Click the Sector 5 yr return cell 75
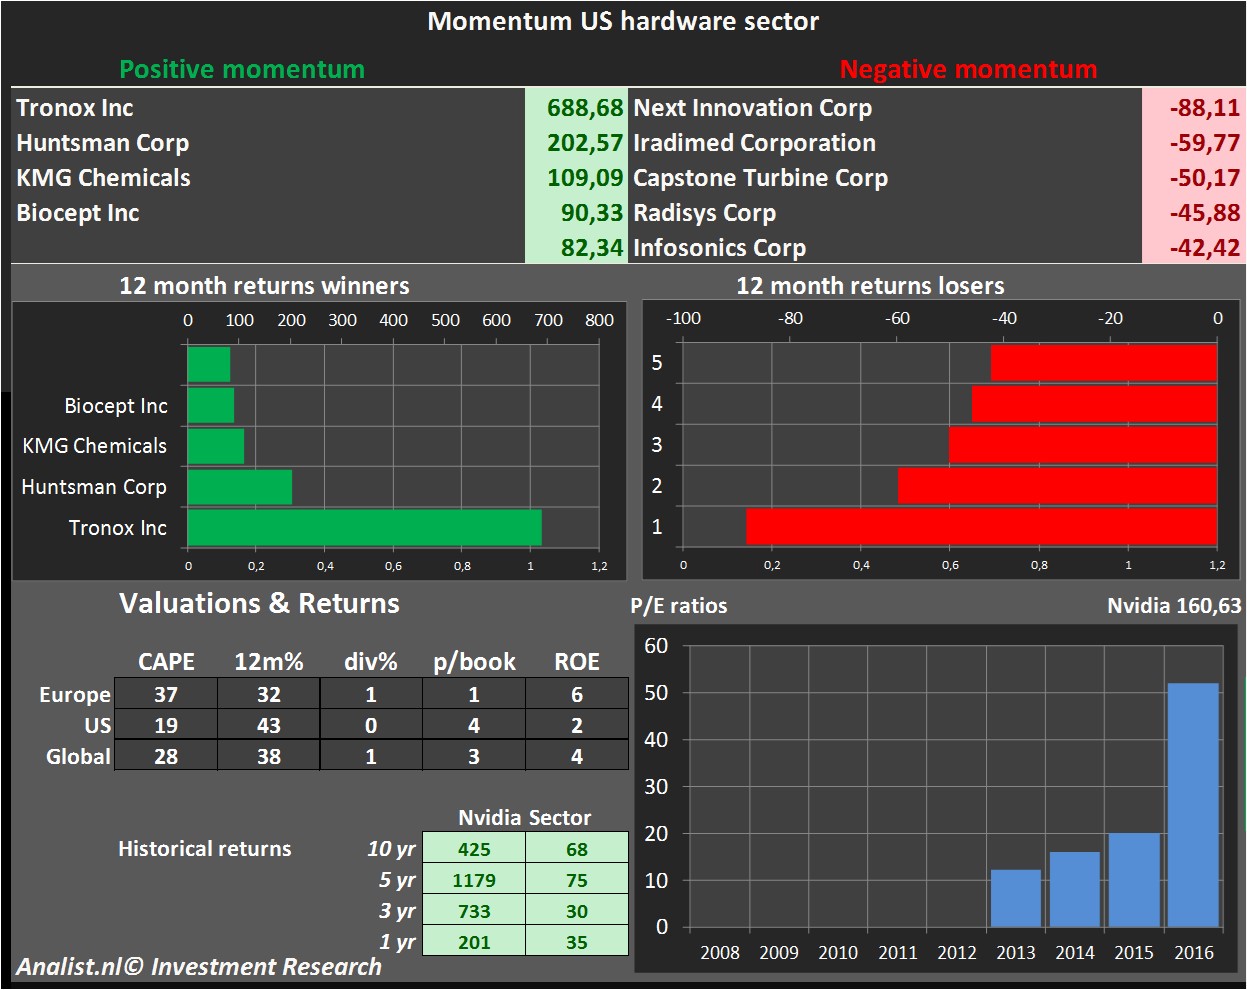Image resolution: width=1247 pixels, height=990 pixels. pyautogui.click(x=577, y=880)
